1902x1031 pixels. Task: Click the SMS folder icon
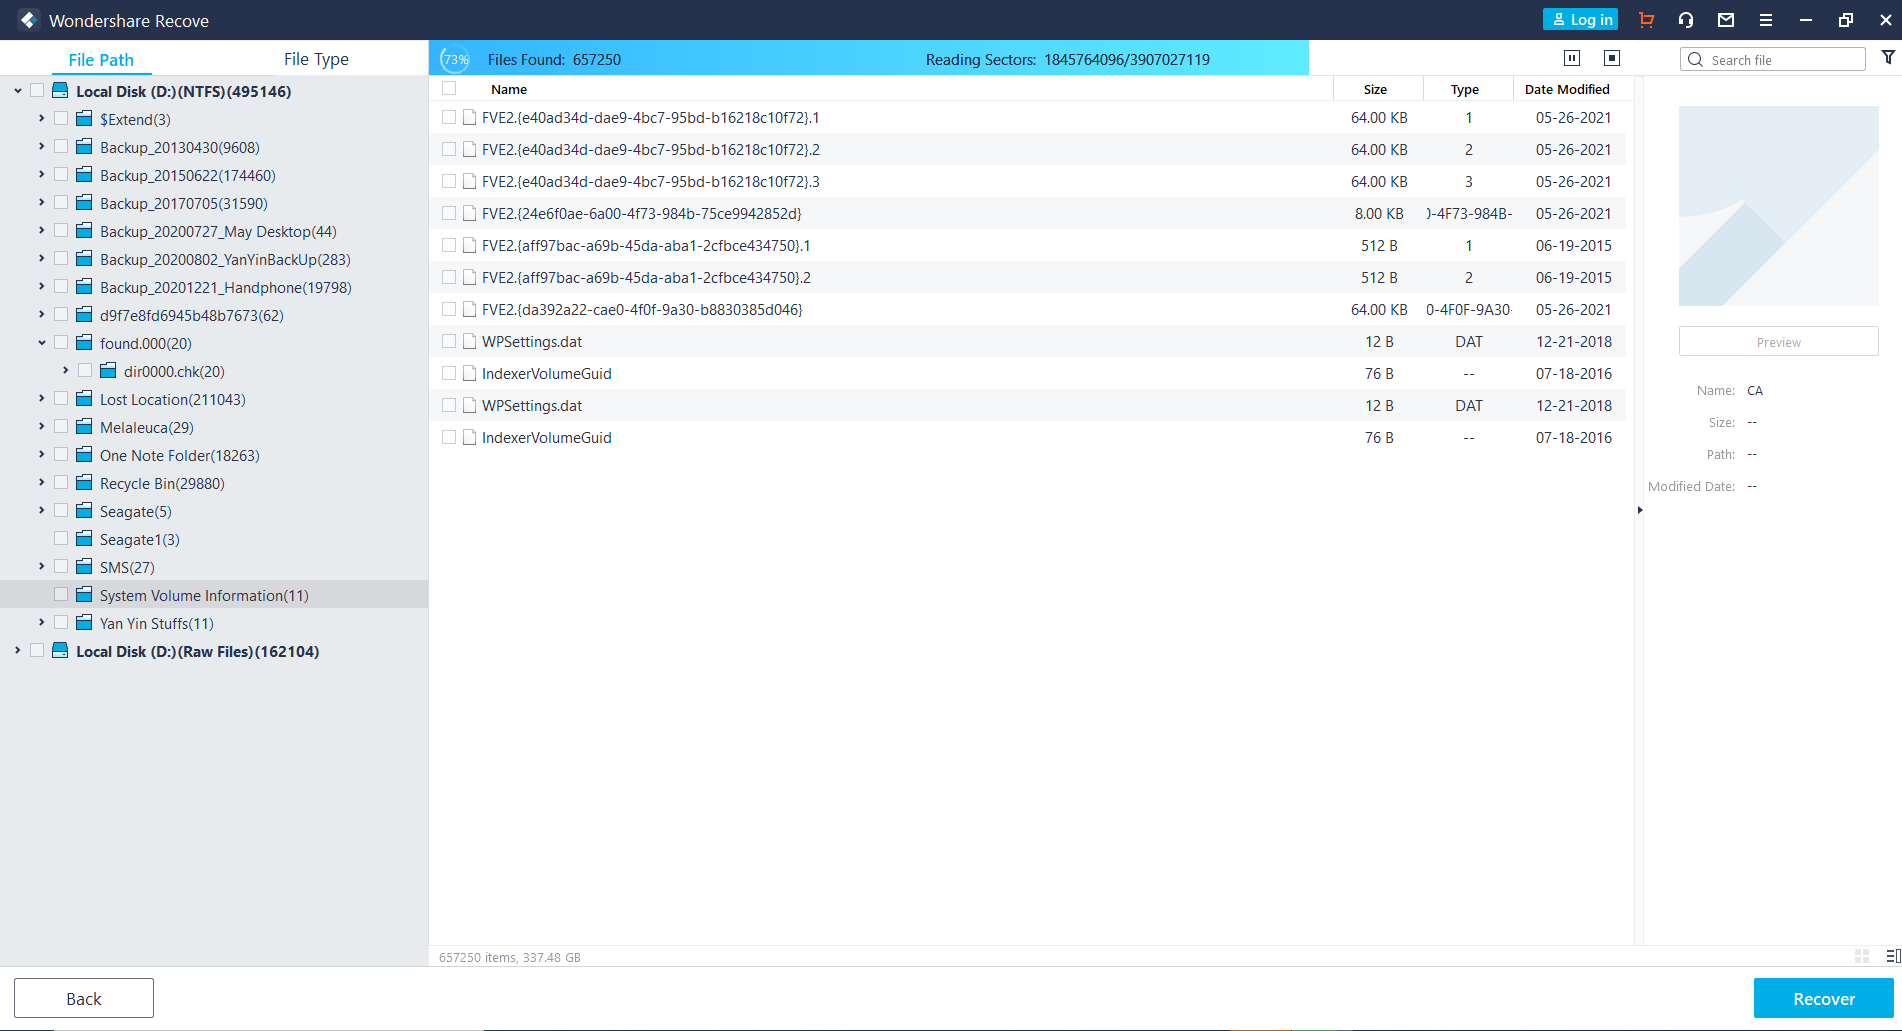[84, 566]
